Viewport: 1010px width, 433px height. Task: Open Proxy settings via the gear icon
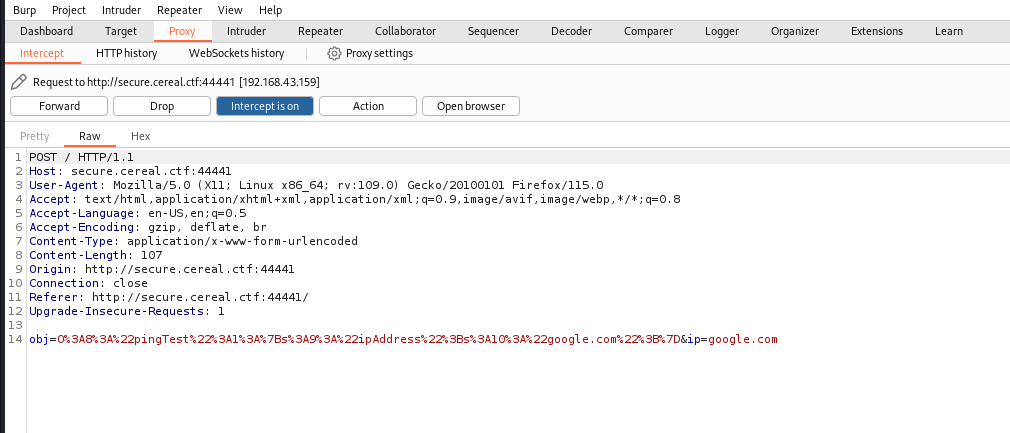(335, 53)
